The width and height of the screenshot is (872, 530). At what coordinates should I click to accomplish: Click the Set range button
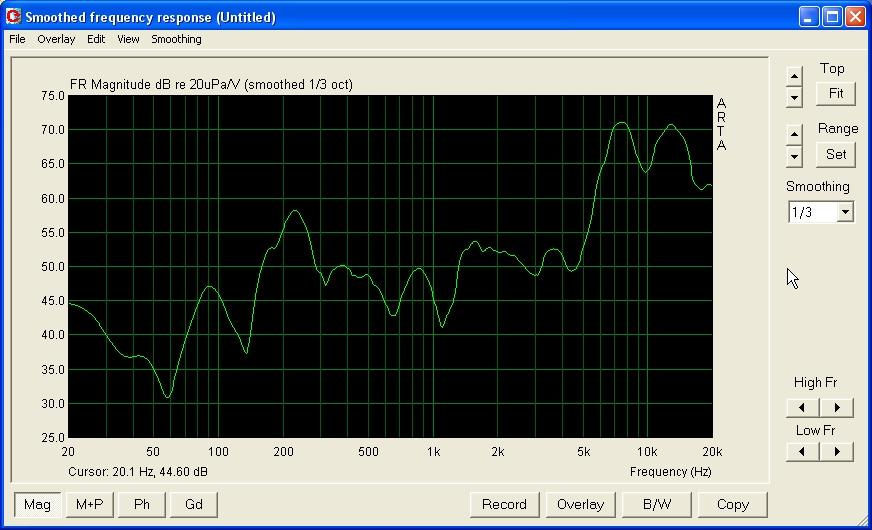[x=835, y=154]
